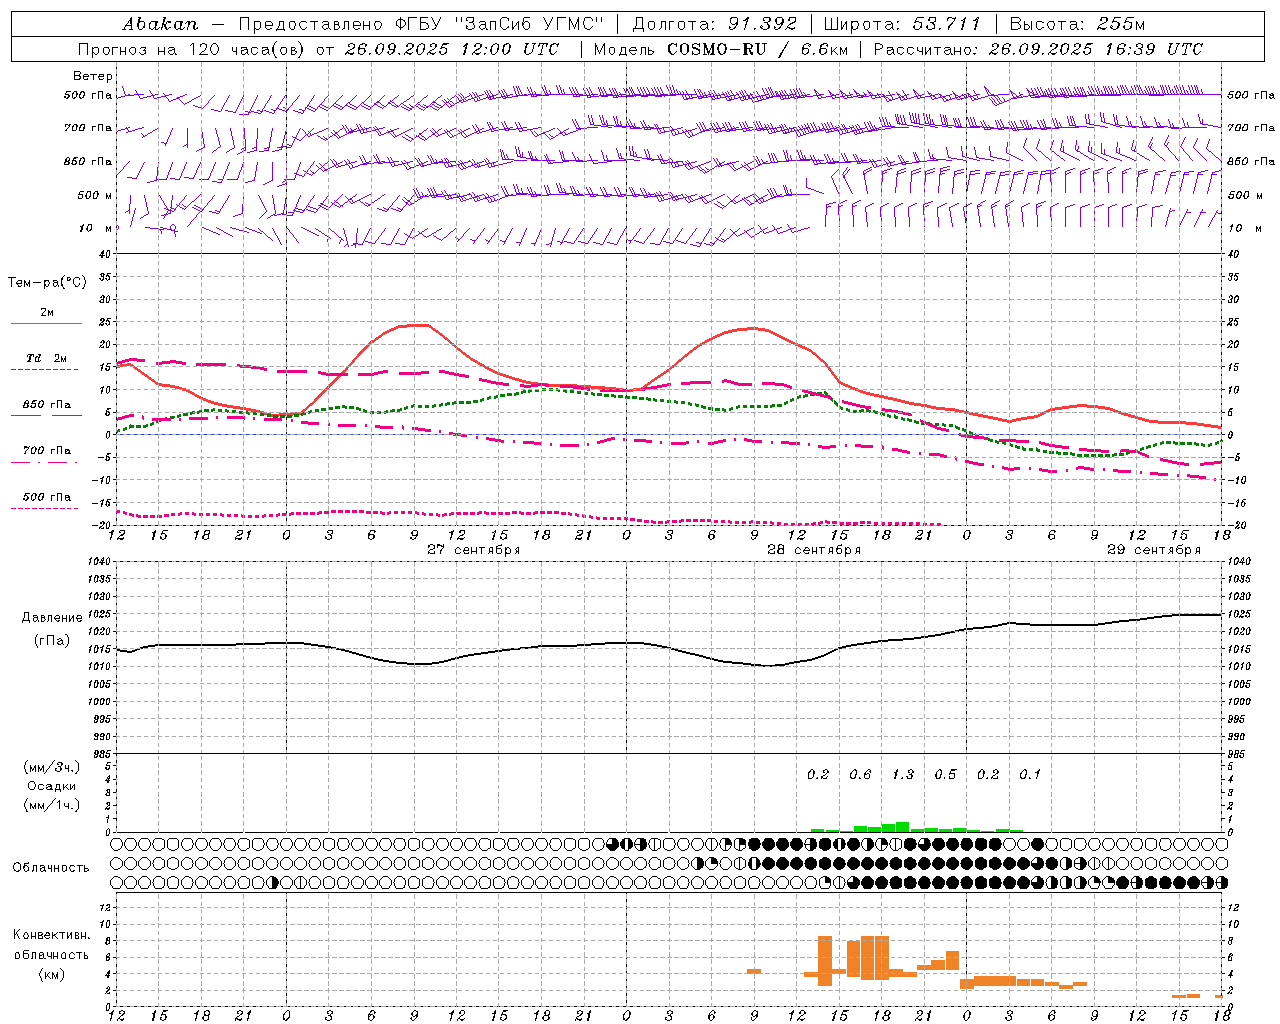
Task: Select the elevation text "Высота: 255м"
Action: [1077, 24]
